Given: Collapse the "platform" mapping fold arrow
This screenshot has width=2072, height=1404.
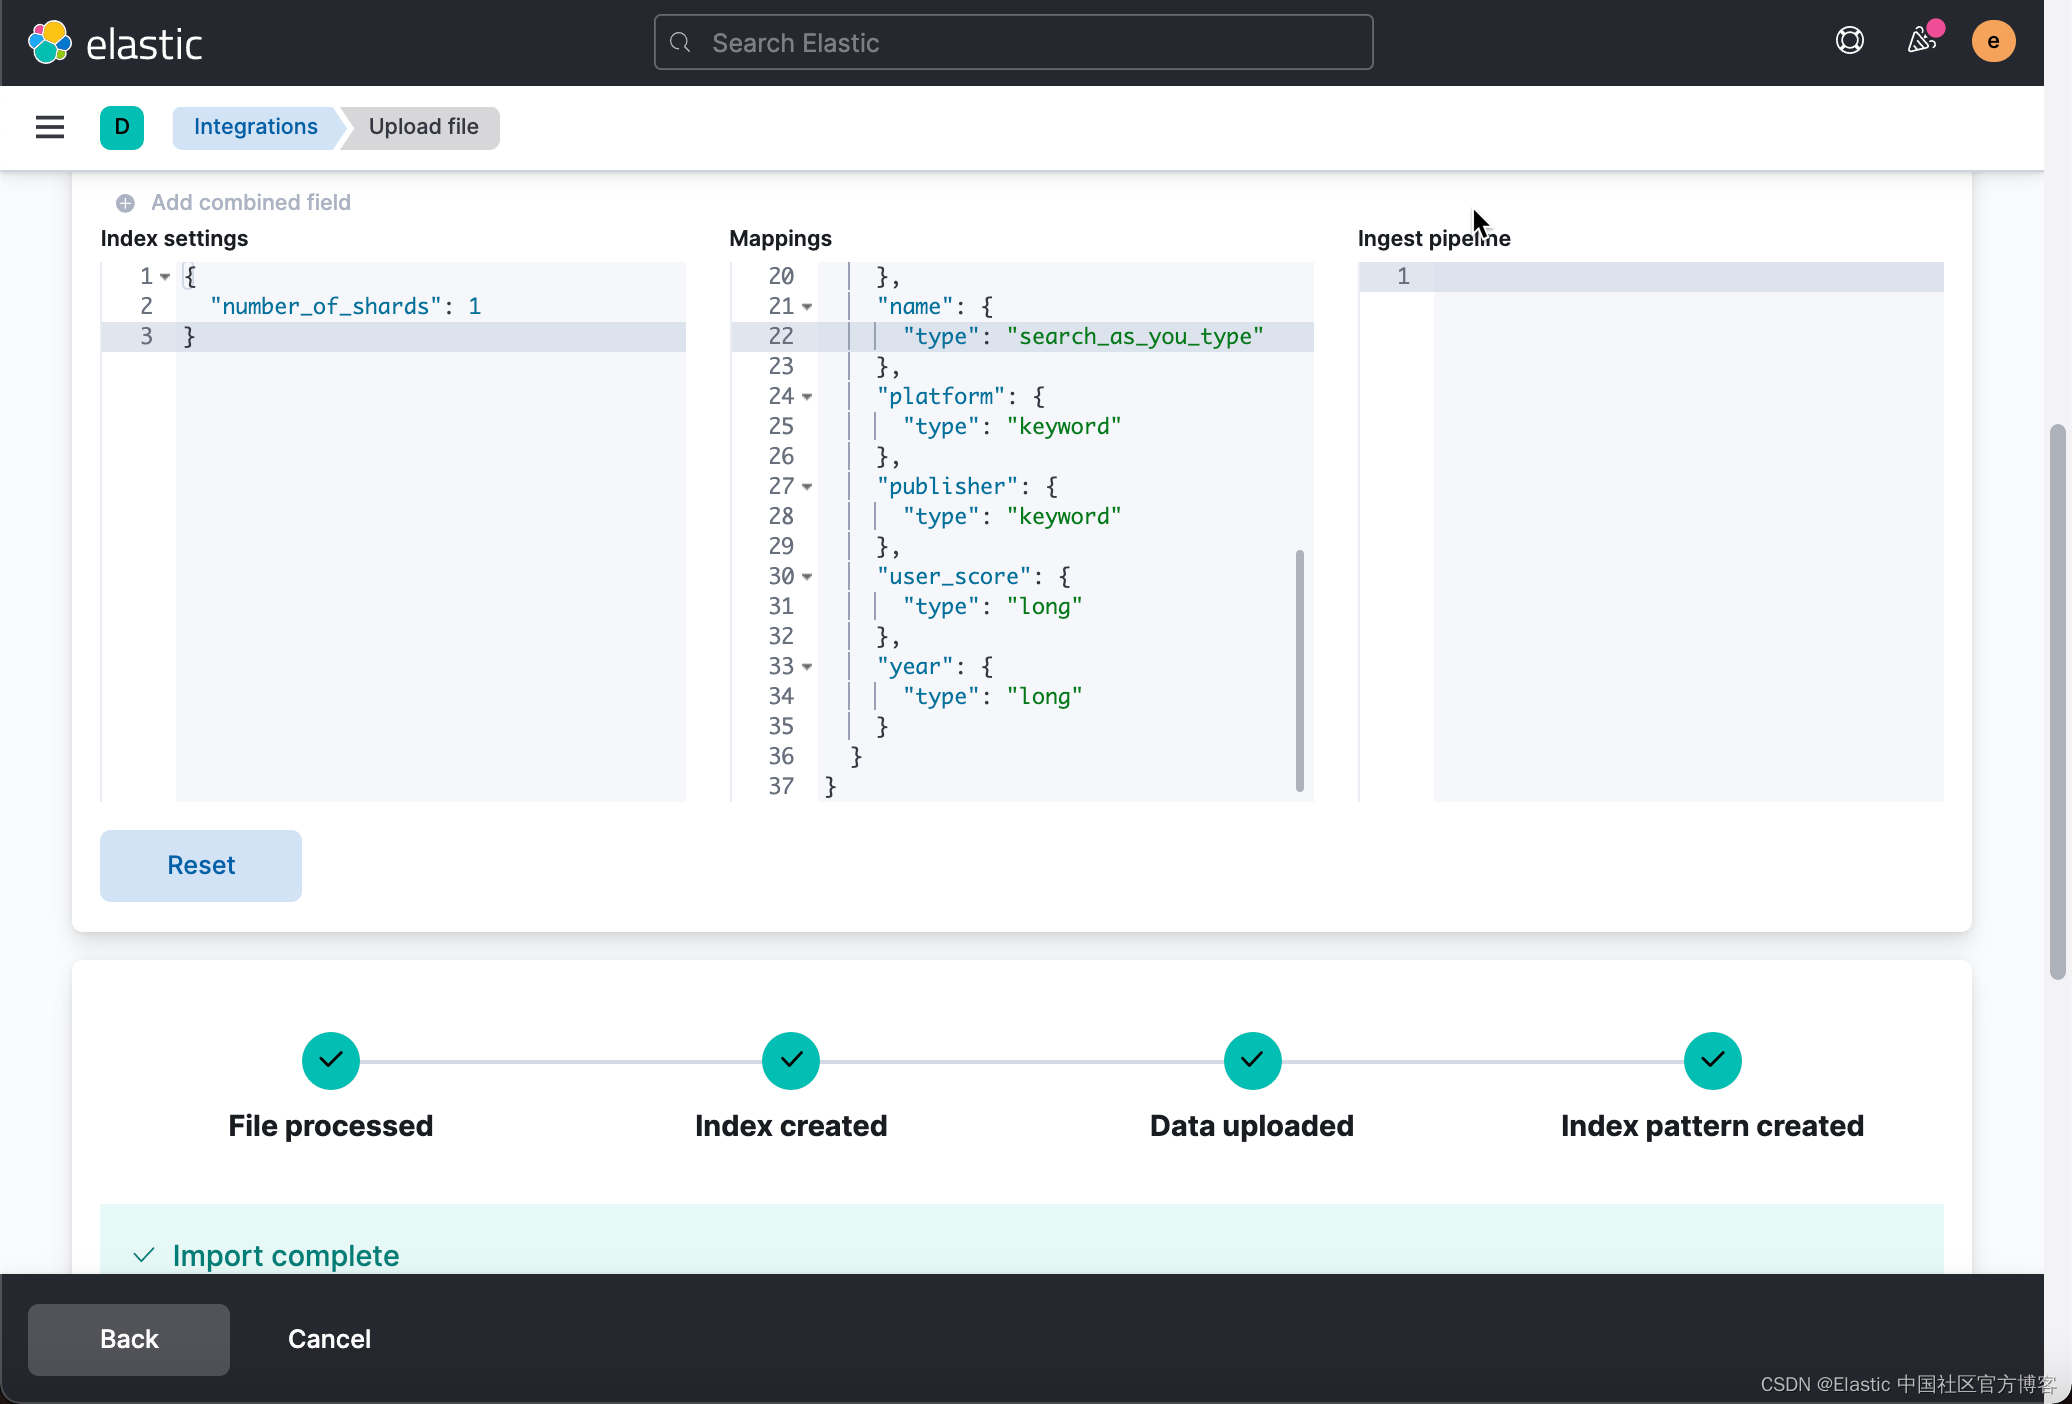Looking at the screenshot, I should (x=807, y=397).
